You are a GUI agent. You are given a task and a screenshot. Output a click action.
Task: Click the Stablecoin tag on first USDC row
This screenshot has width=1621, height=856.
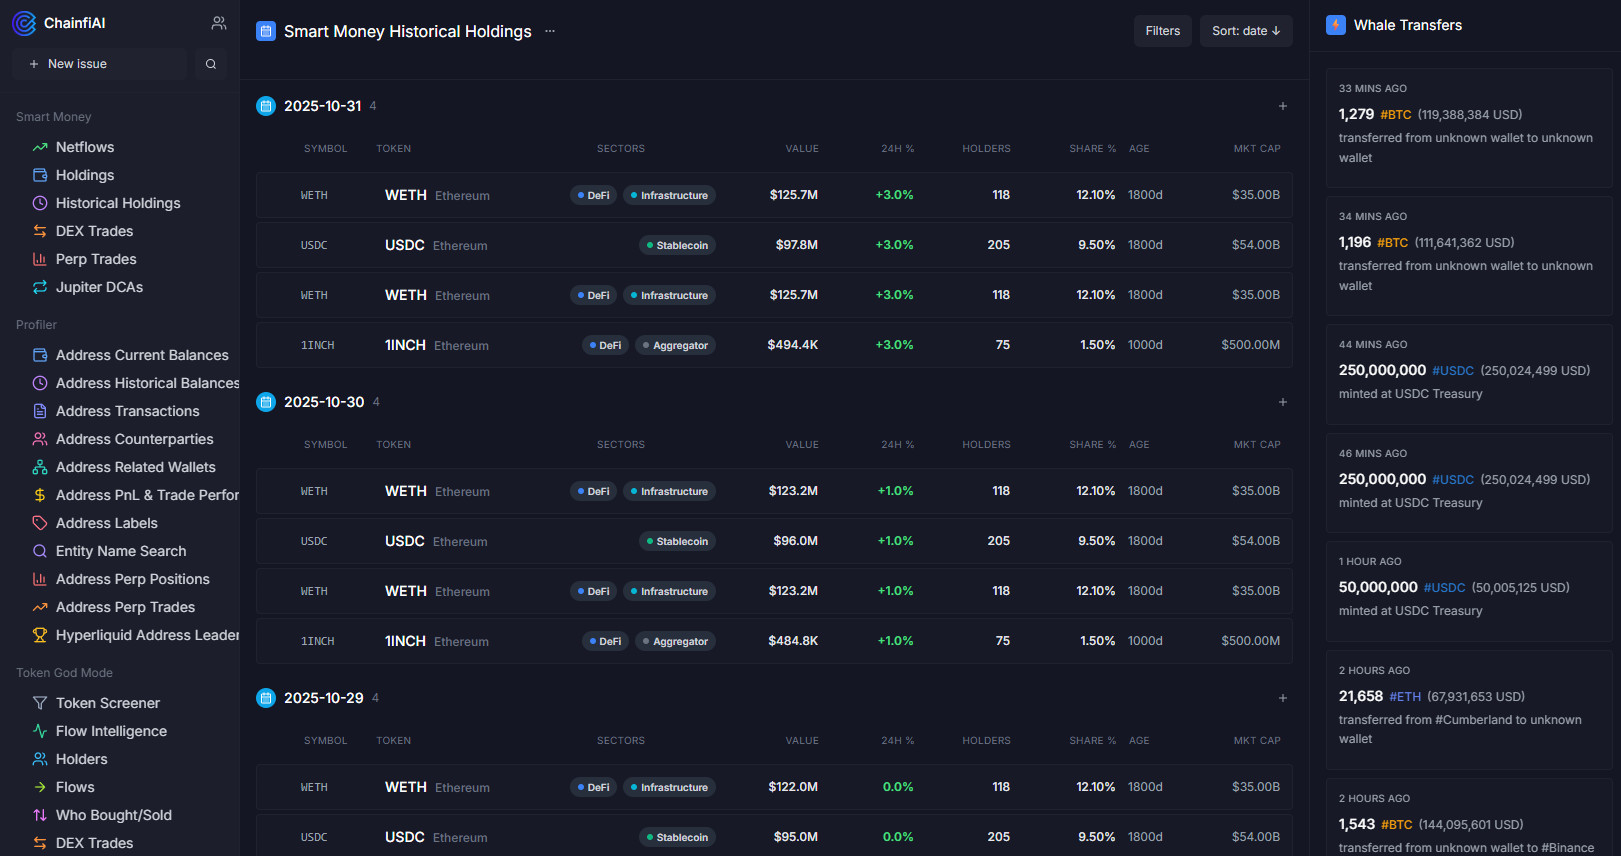pos(677,245)
